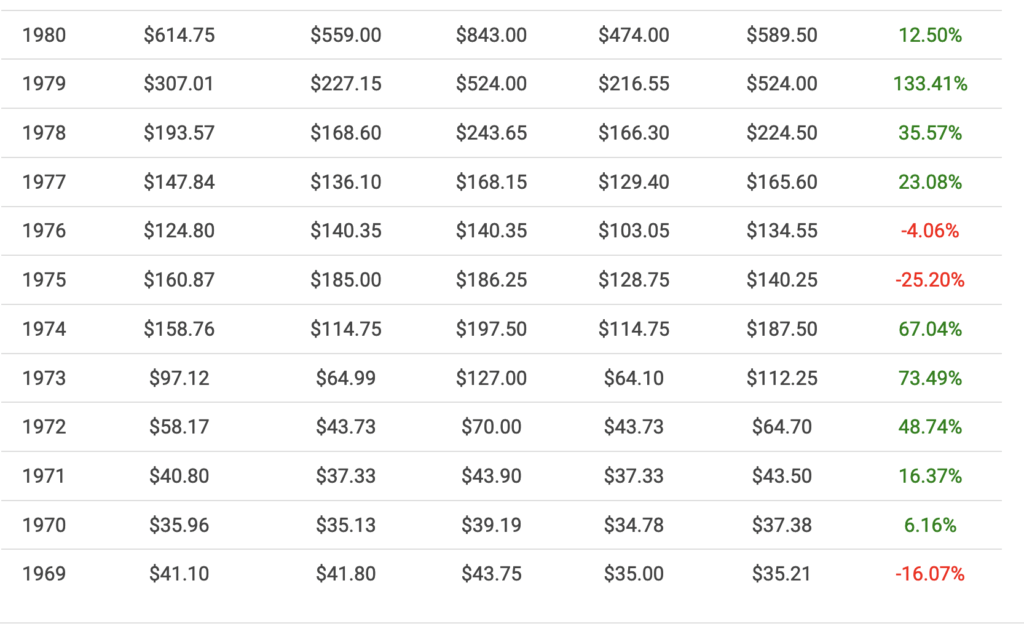Select the -16.07% value in 1969 row
Screen dimensions: 1024x626
coord(930,574)
